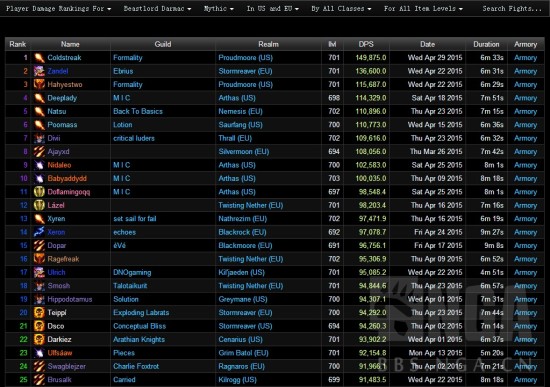
Task: Click the class icon beside Coldstreak
Action: pyautogui.click(x=39, y=58)
